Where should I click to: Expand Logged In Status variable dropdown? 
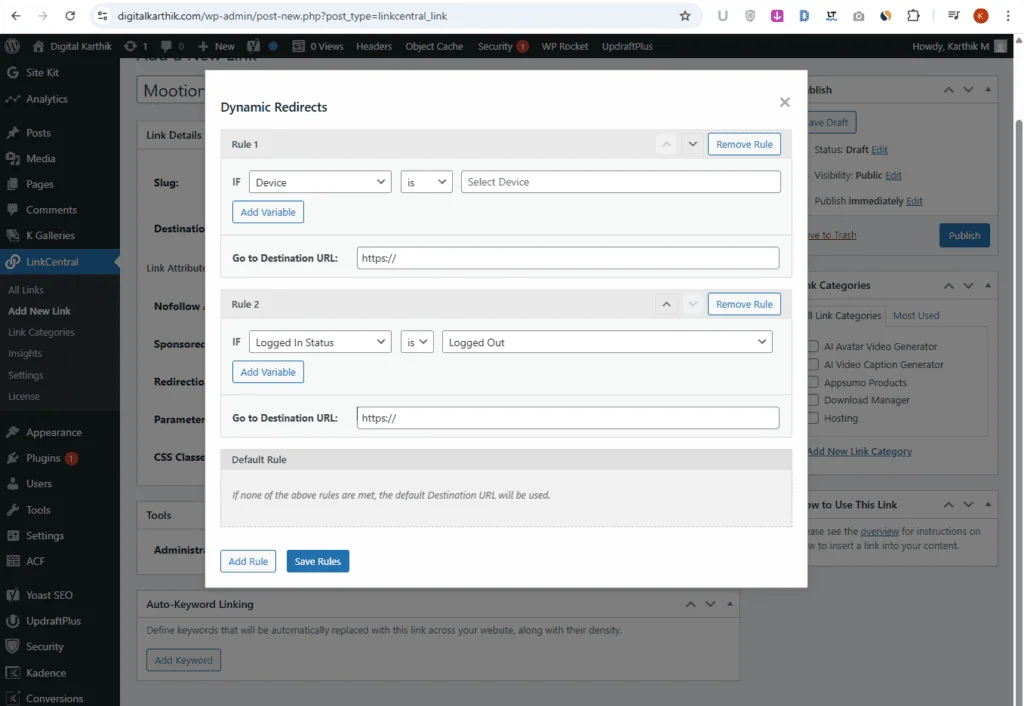click(320, 342)
